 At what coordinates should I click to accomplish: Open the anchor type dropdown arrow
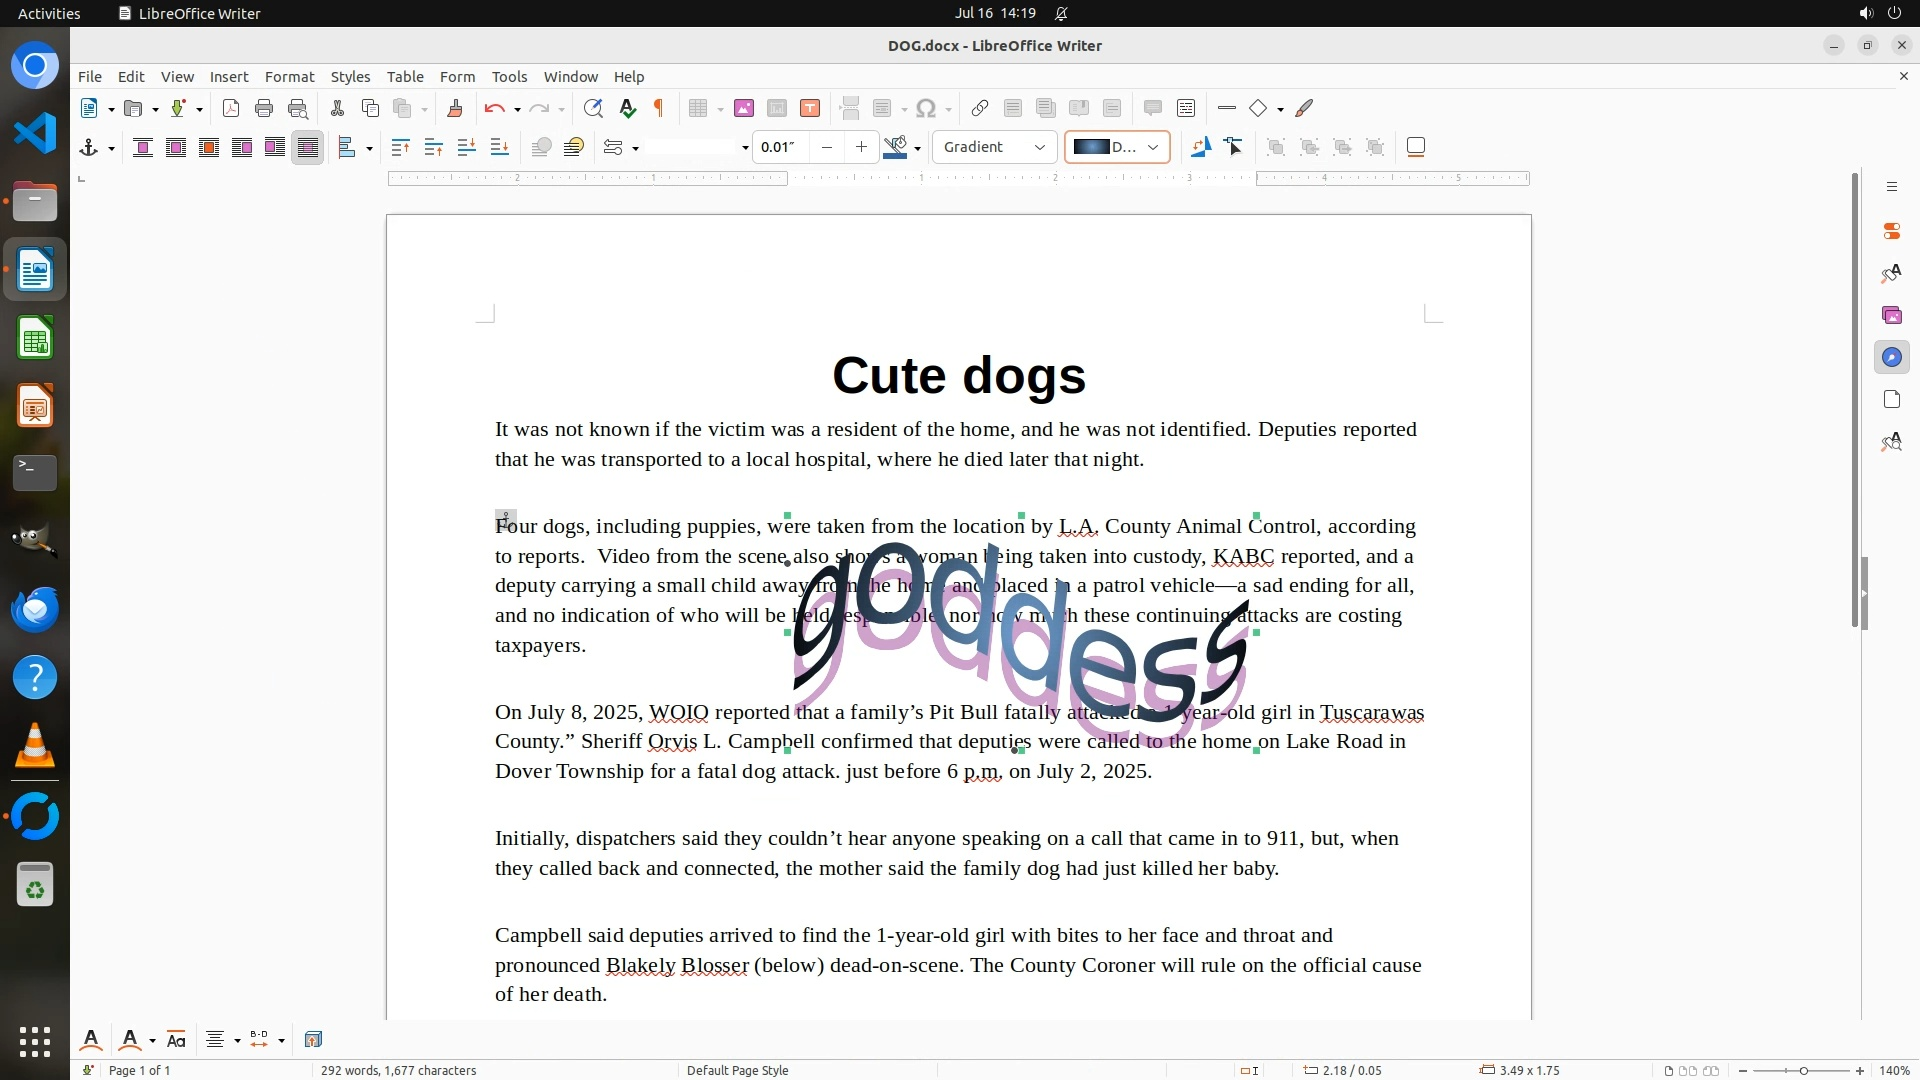point(111,148)
